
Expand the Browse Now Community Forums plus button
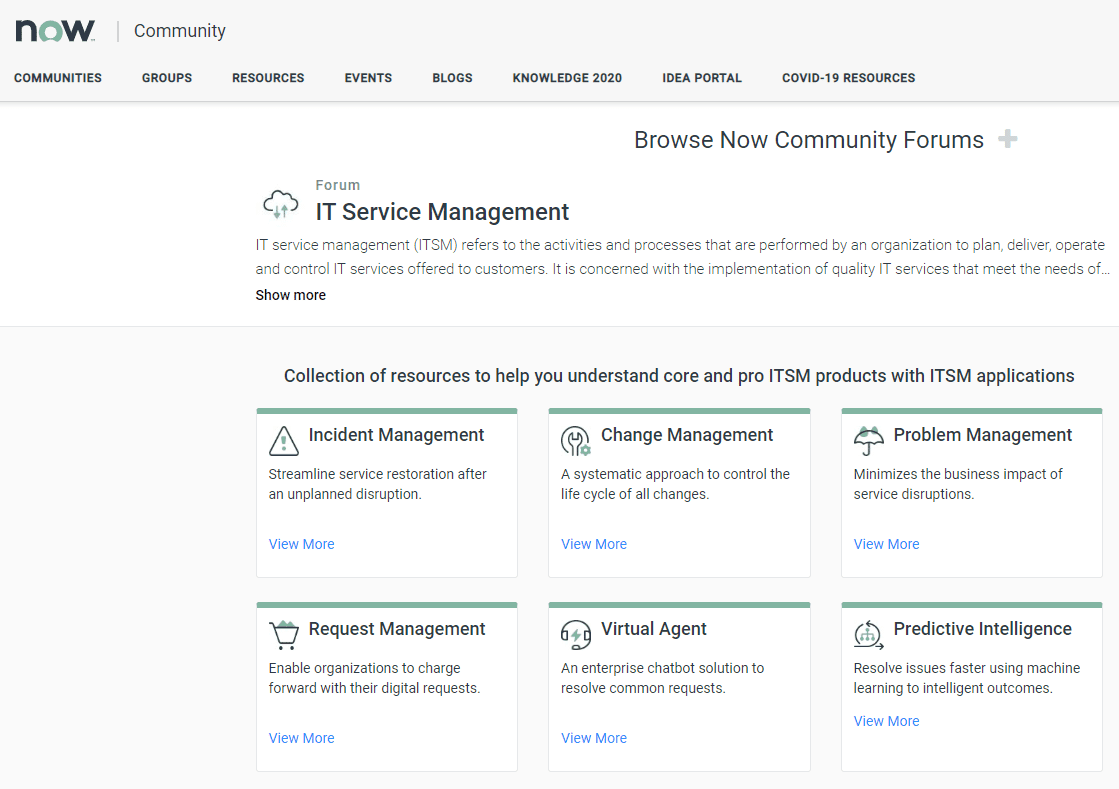pyautogui.click(x=1009, y=139)
